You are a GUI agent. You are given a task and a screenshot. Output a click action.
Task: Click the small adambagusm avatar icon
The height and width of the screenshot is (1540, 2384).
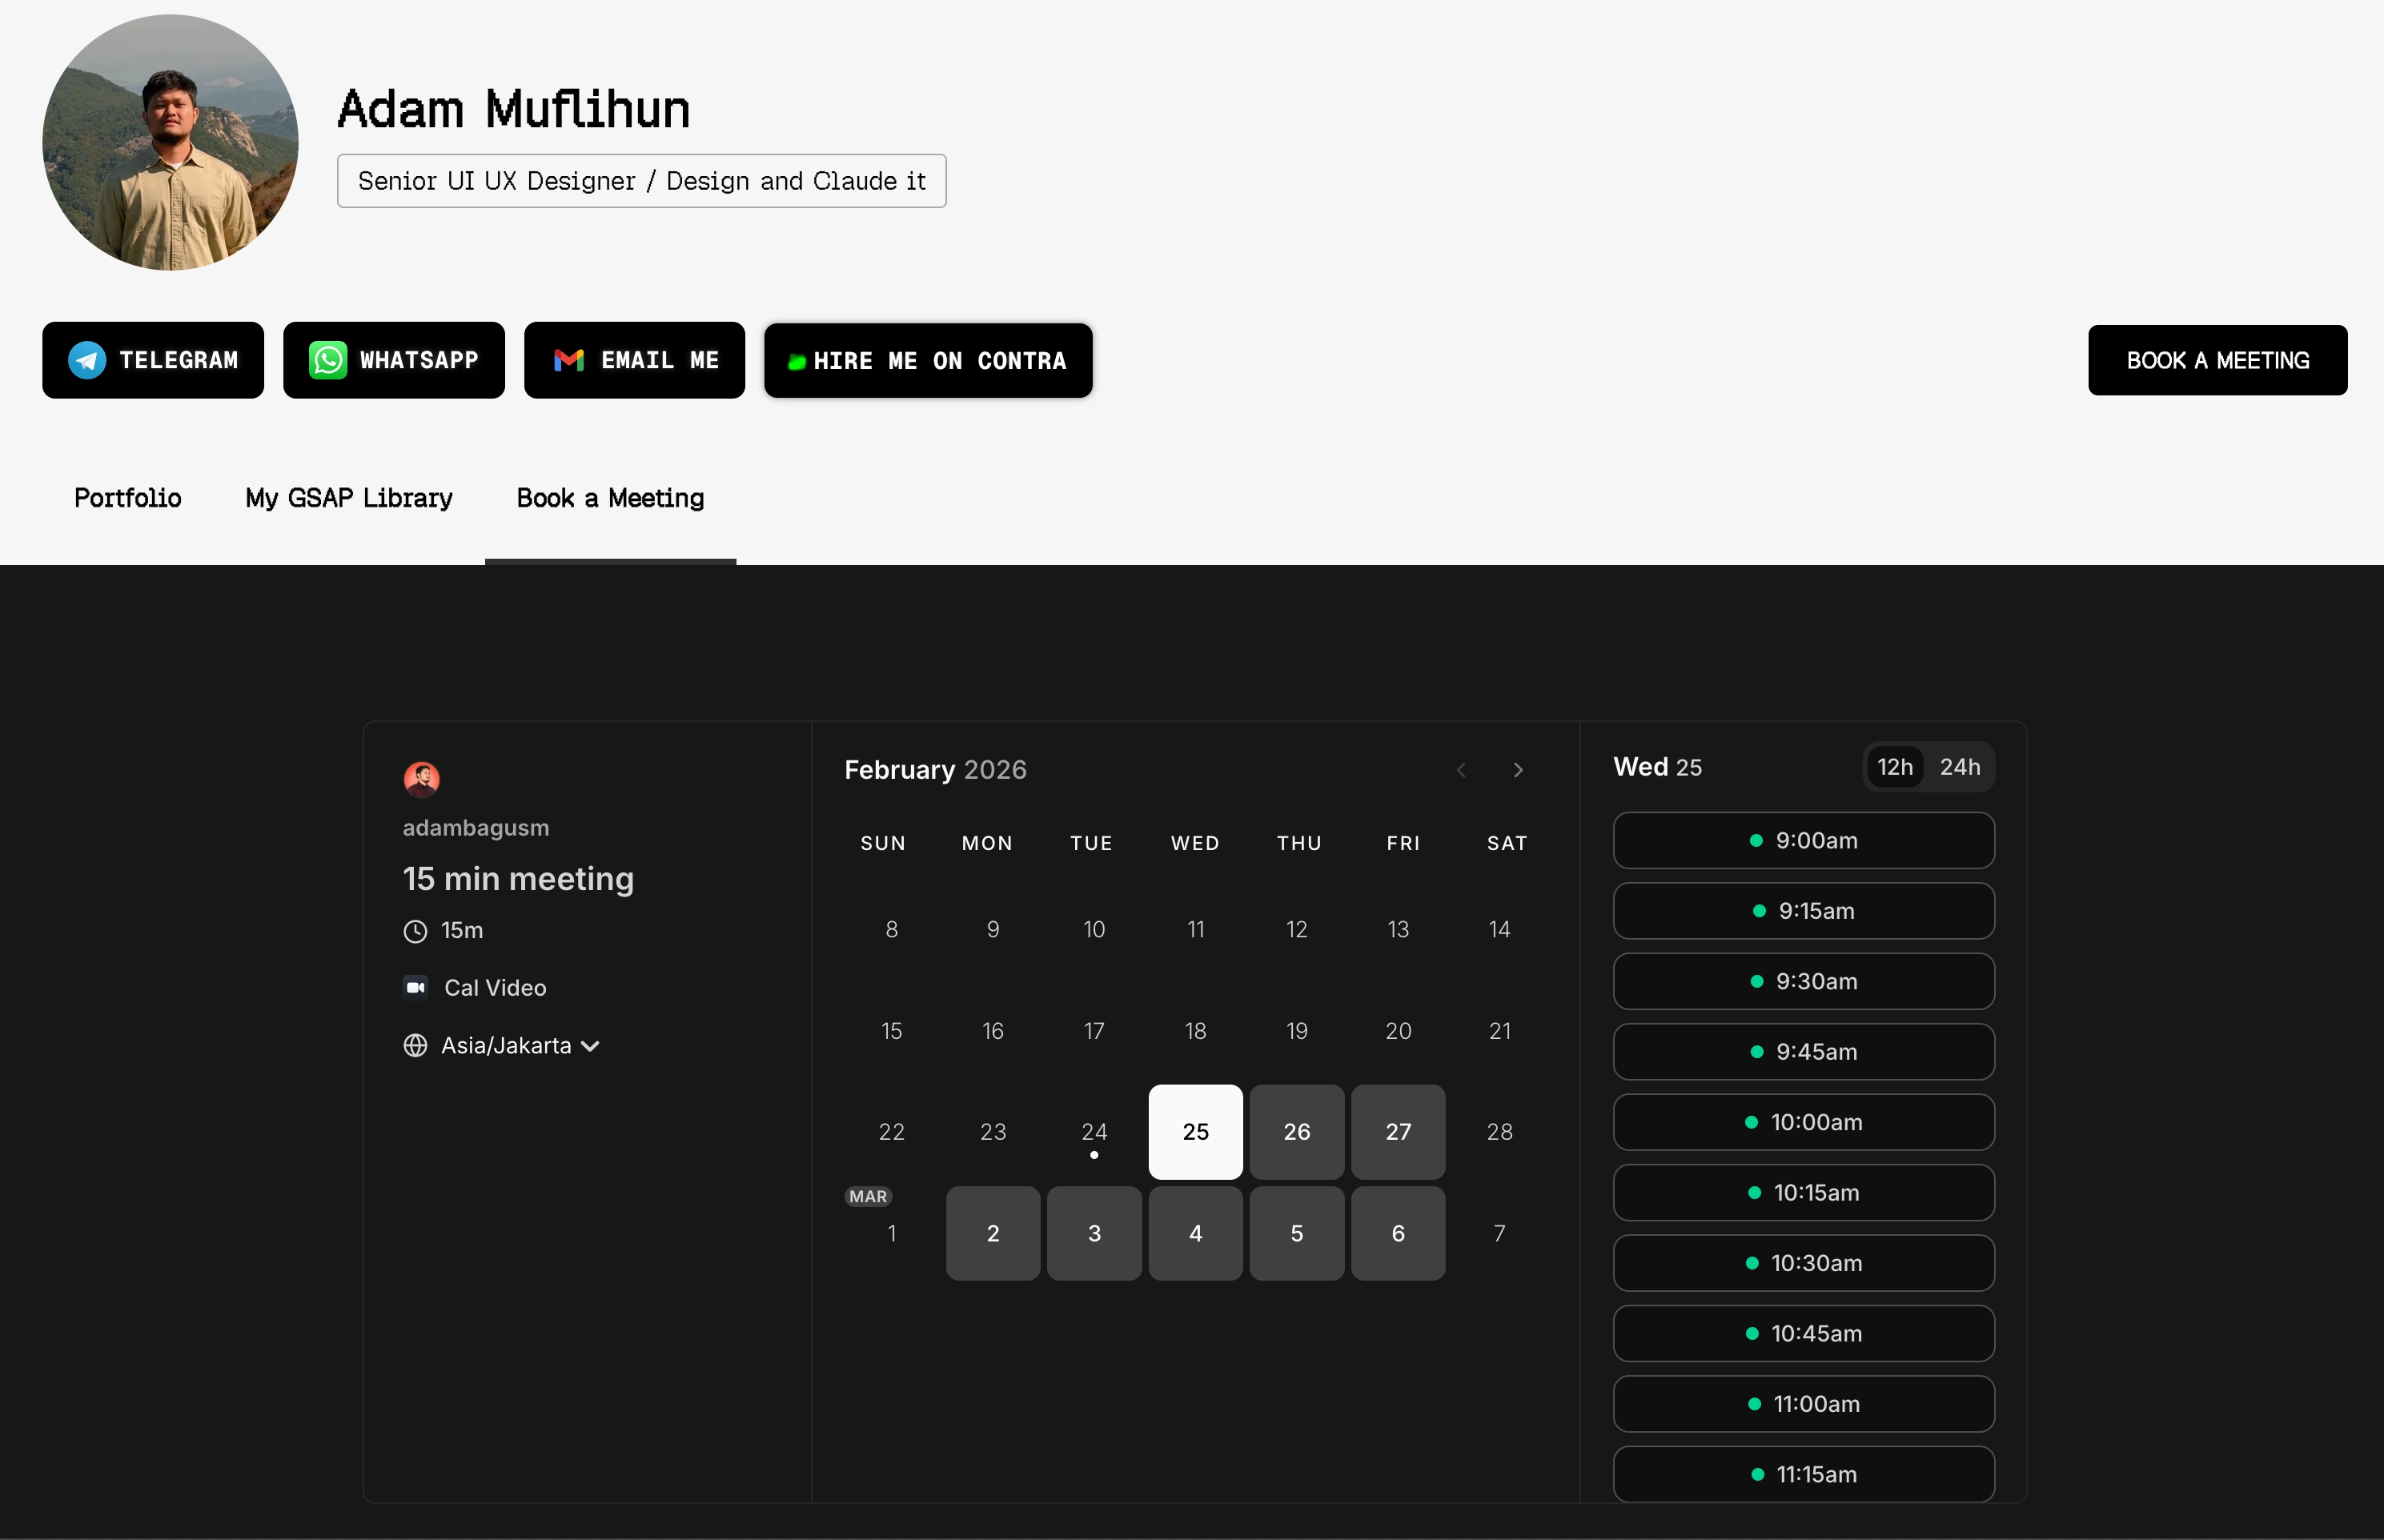421,779
